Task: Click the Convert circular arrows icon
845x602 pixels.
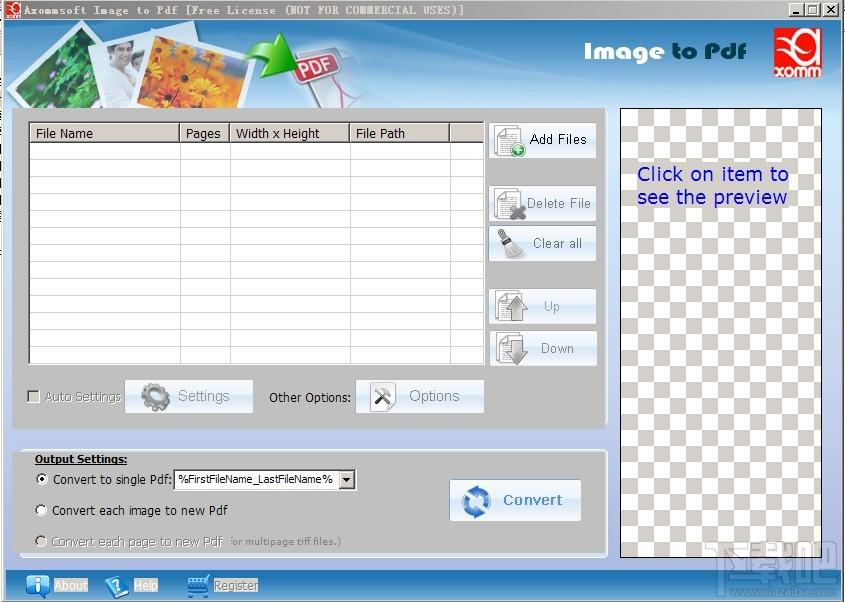Action: tap(476, 501)
